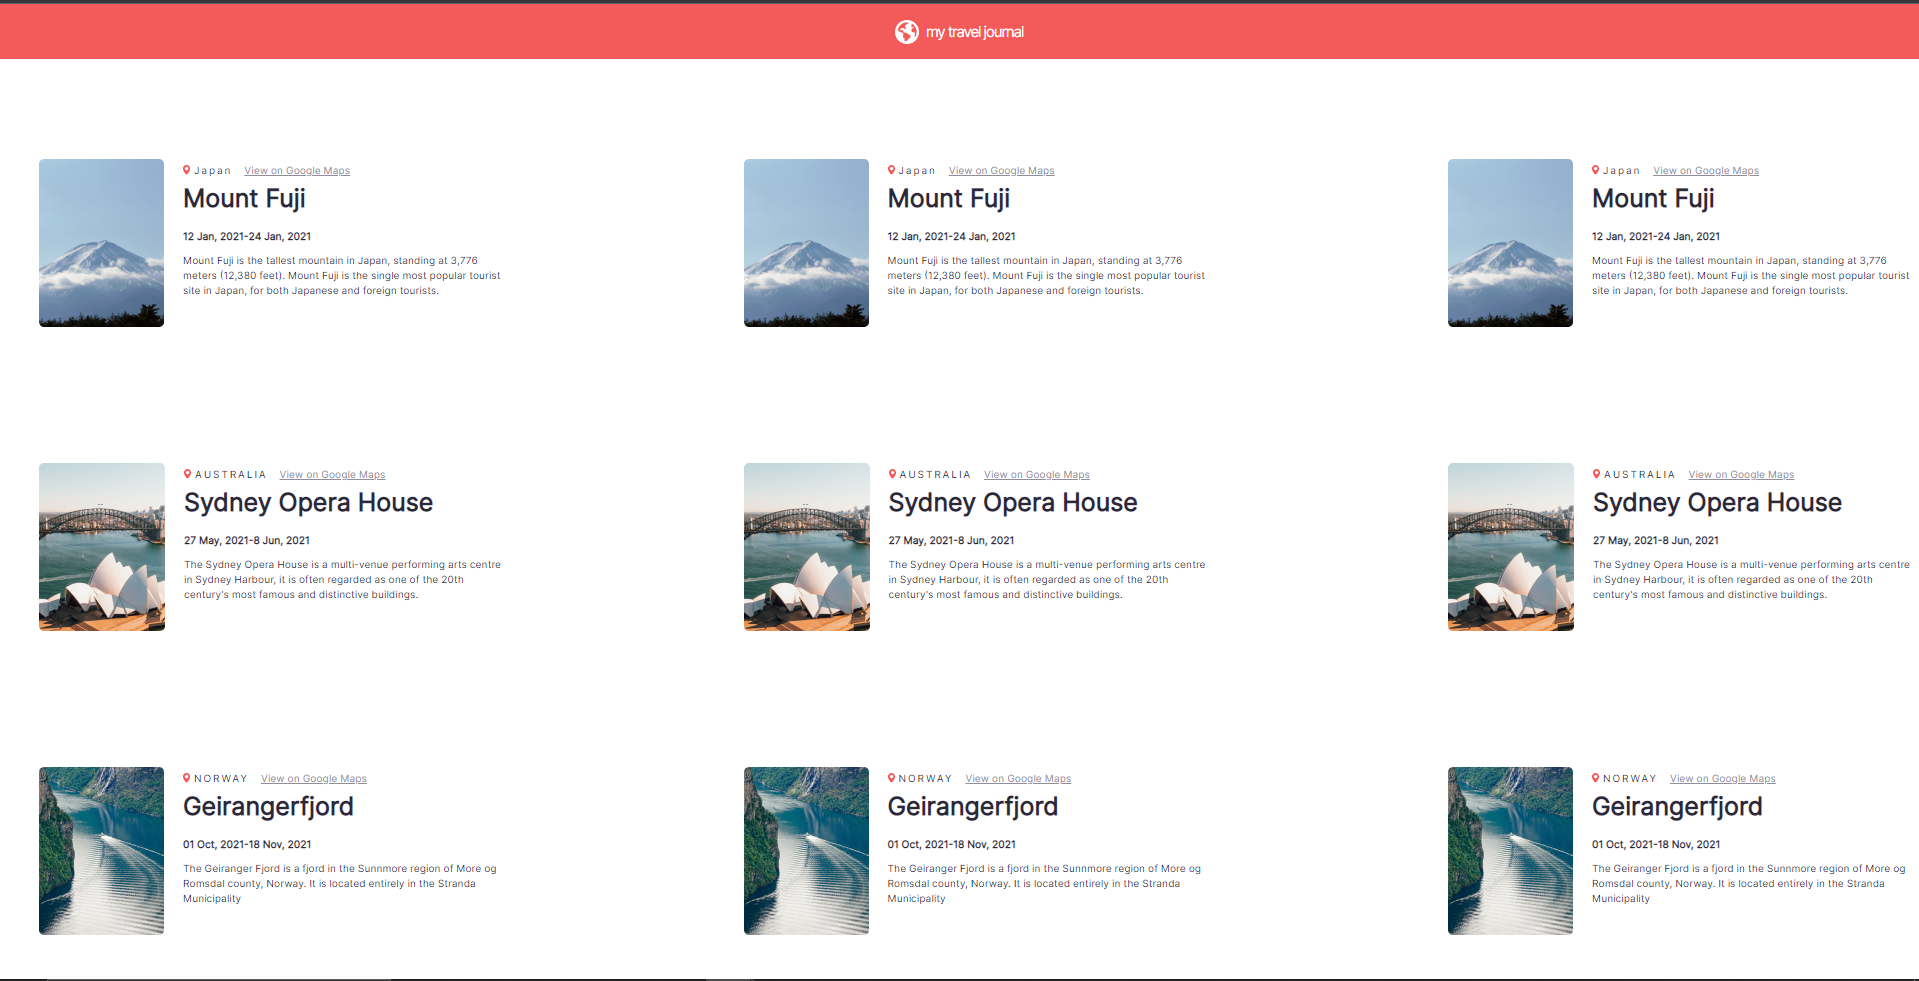The width and height of the screenshot is (1919, 981).
Task: Click the location pin beside Australia, right column
Action: tap(1596, 474)
